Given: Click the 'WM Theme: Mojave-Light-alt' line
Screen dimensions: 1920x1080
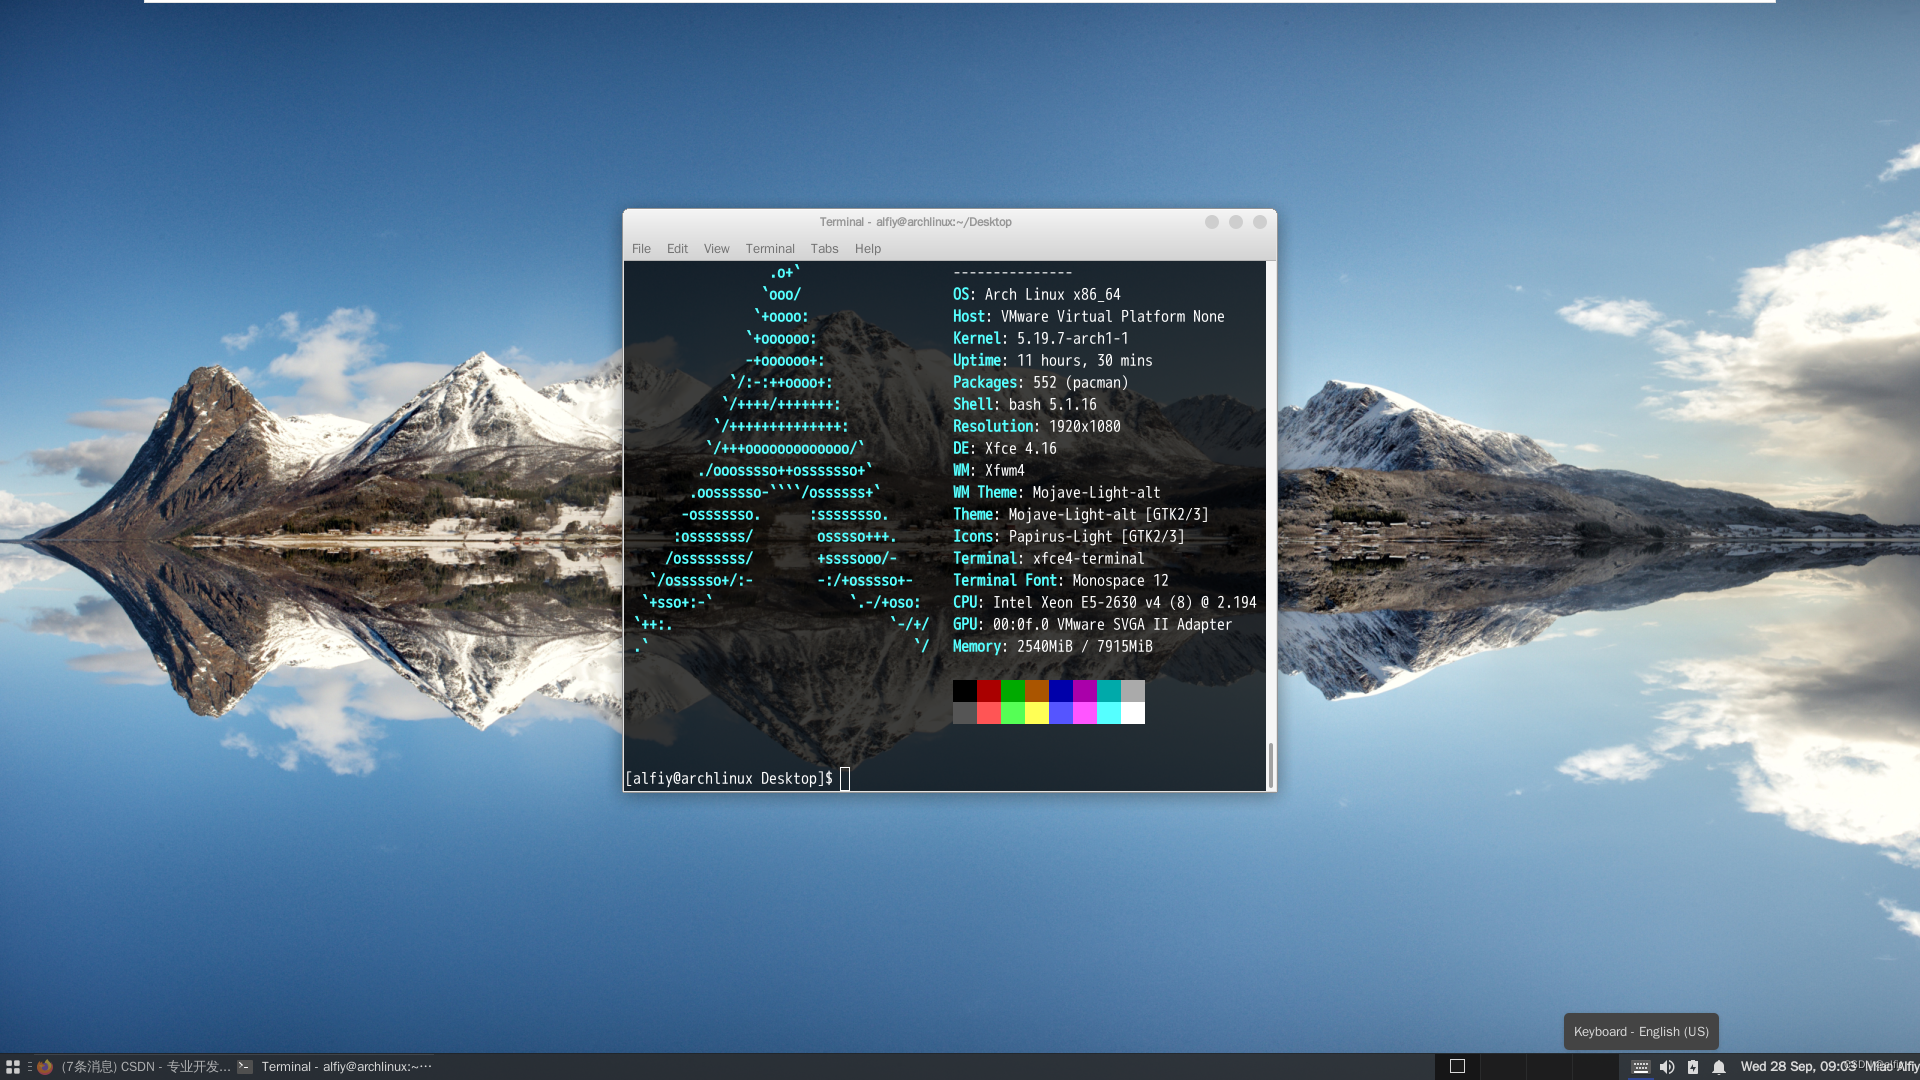Looking at the screenshot, I should pos(1057,492).
